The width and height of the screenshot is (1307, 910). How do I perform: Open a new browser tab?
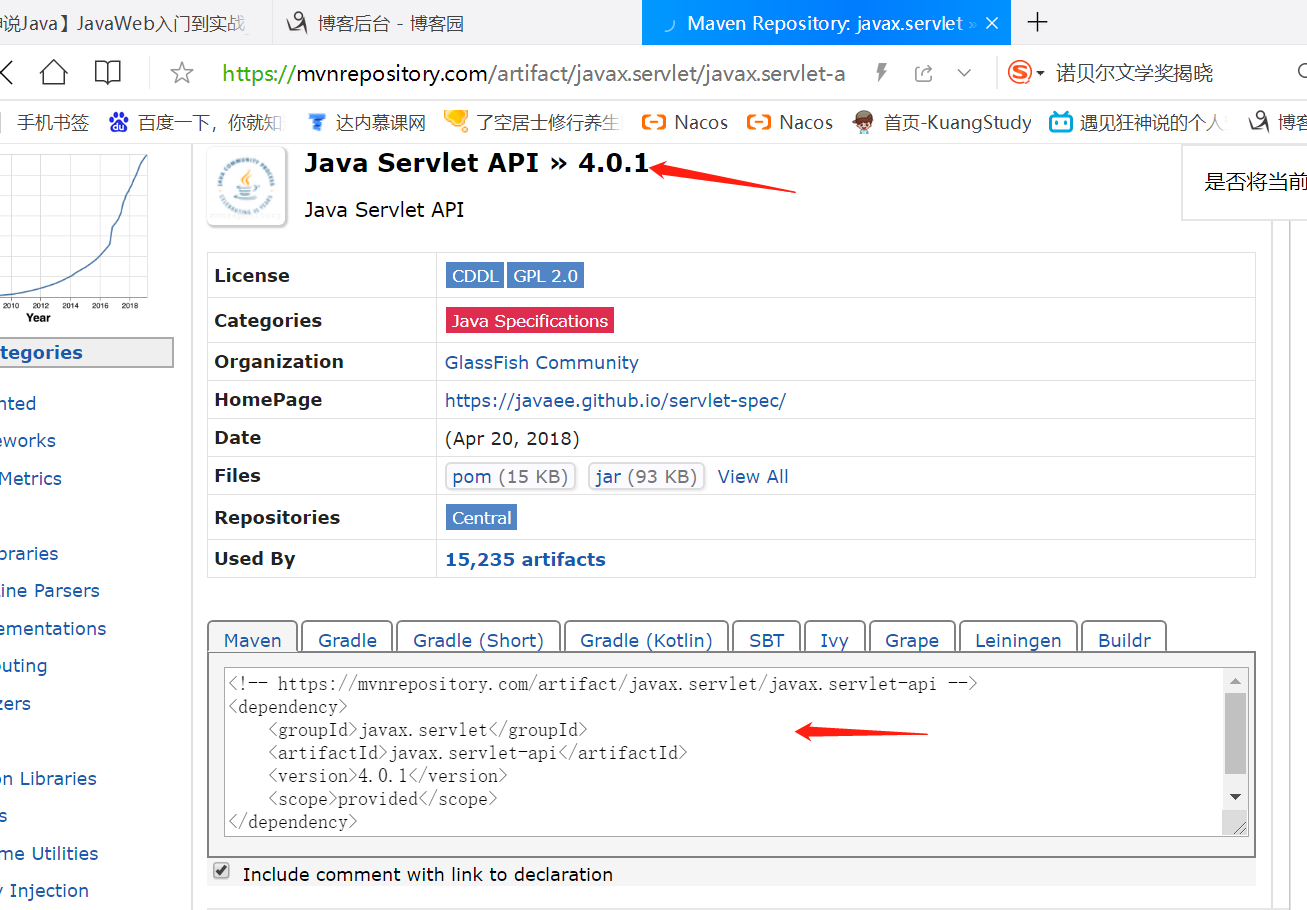pos(1038,22)
